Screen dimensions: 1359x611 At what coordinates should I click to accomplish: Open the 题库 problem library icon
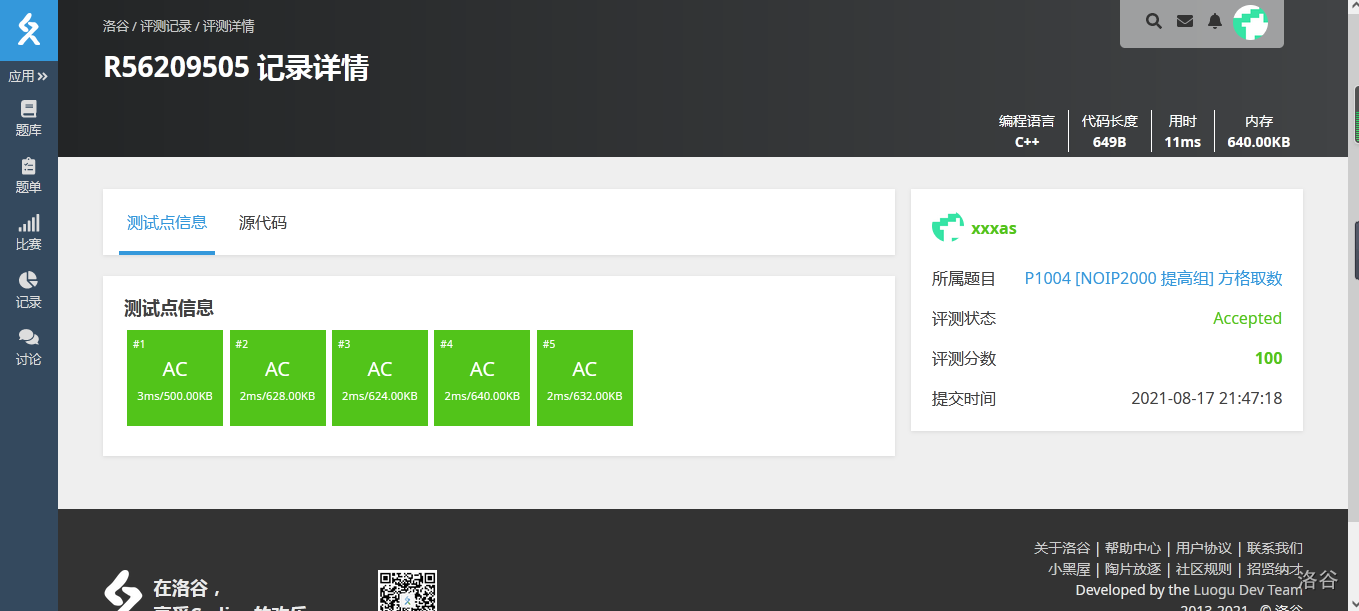tap(29, 118)
